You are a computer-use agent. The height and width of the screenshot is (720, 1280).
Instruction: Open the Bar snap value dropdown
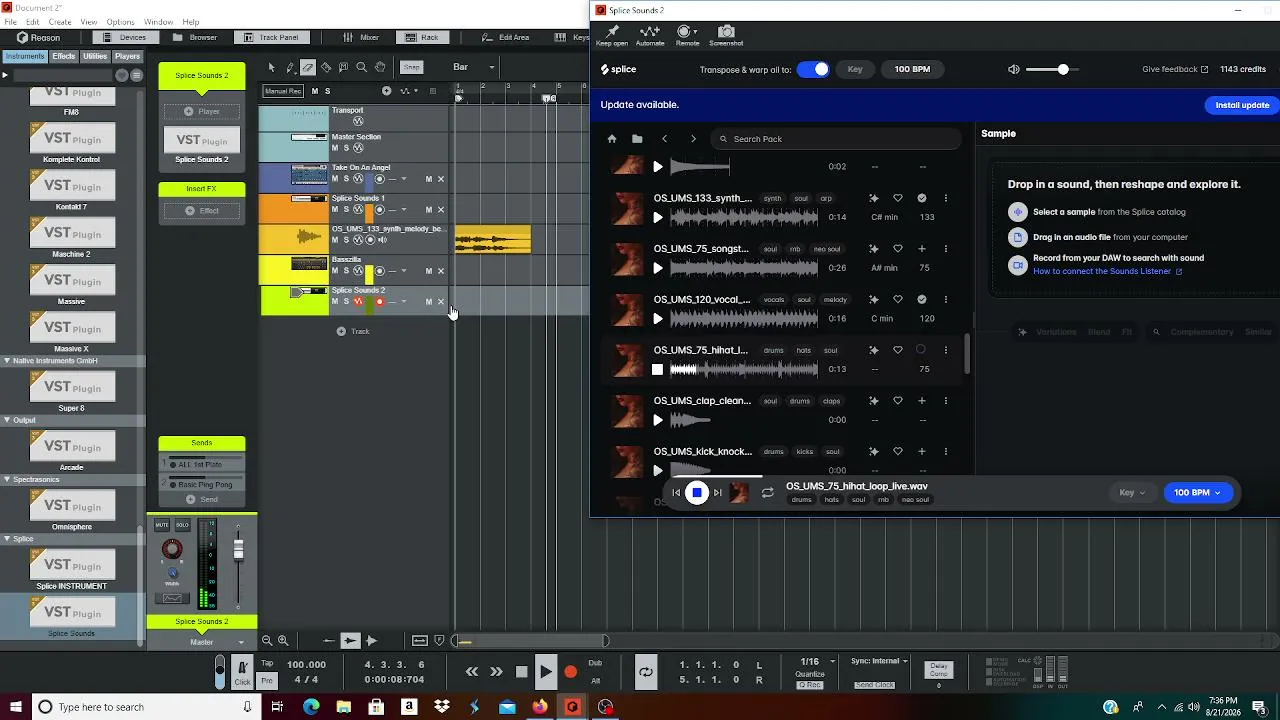click(474, 67)
